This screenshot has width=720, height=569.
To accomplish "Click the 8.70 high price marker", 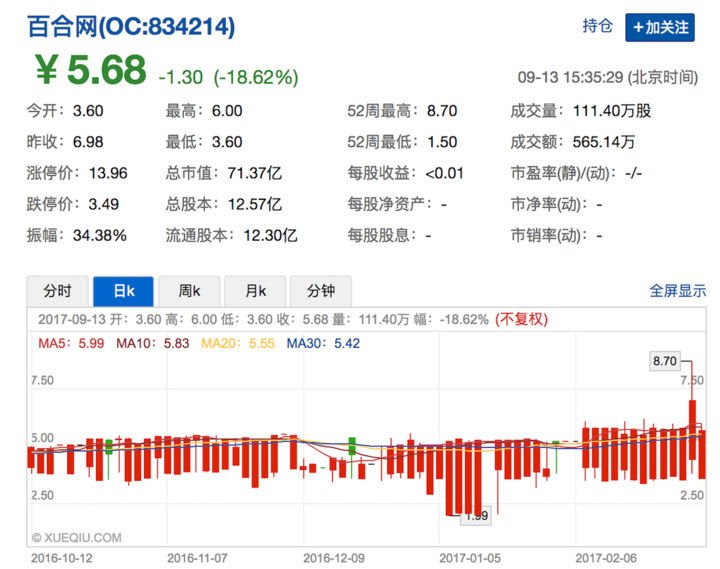I will pyautogui.click(x=664, y=361).
